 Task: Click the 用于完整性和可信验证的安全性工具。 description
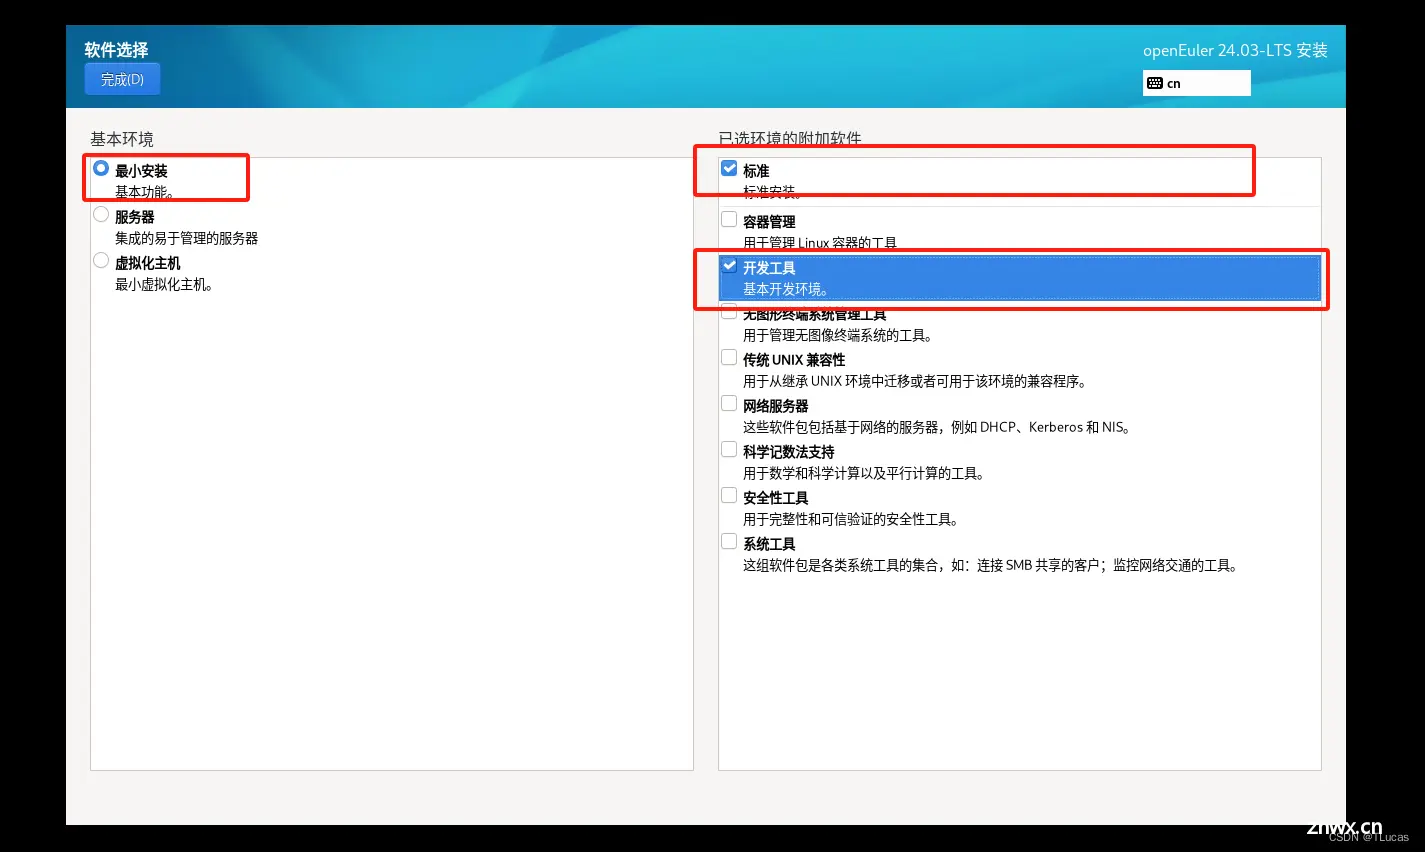pos(852,519)
